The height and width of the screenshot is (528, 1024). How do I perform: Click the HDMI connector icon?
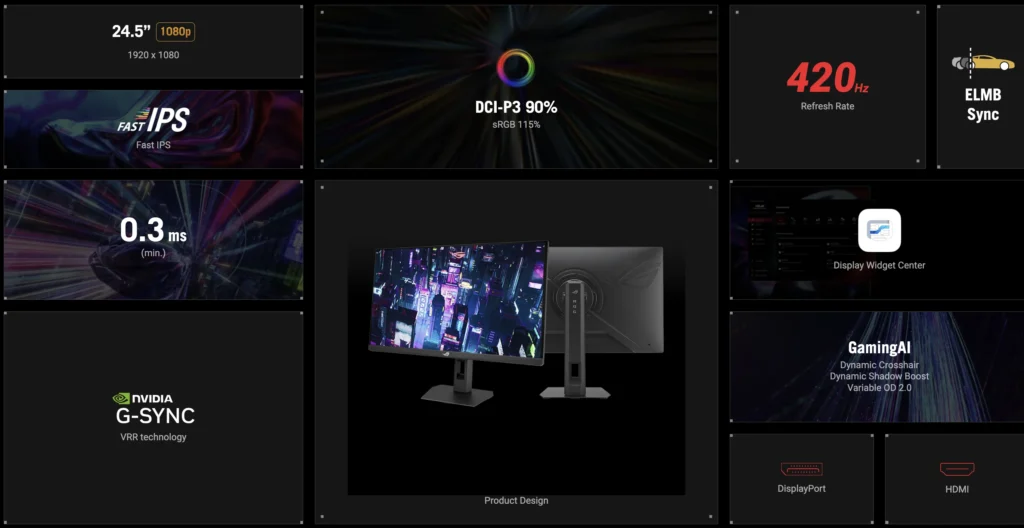pos(957,469)
